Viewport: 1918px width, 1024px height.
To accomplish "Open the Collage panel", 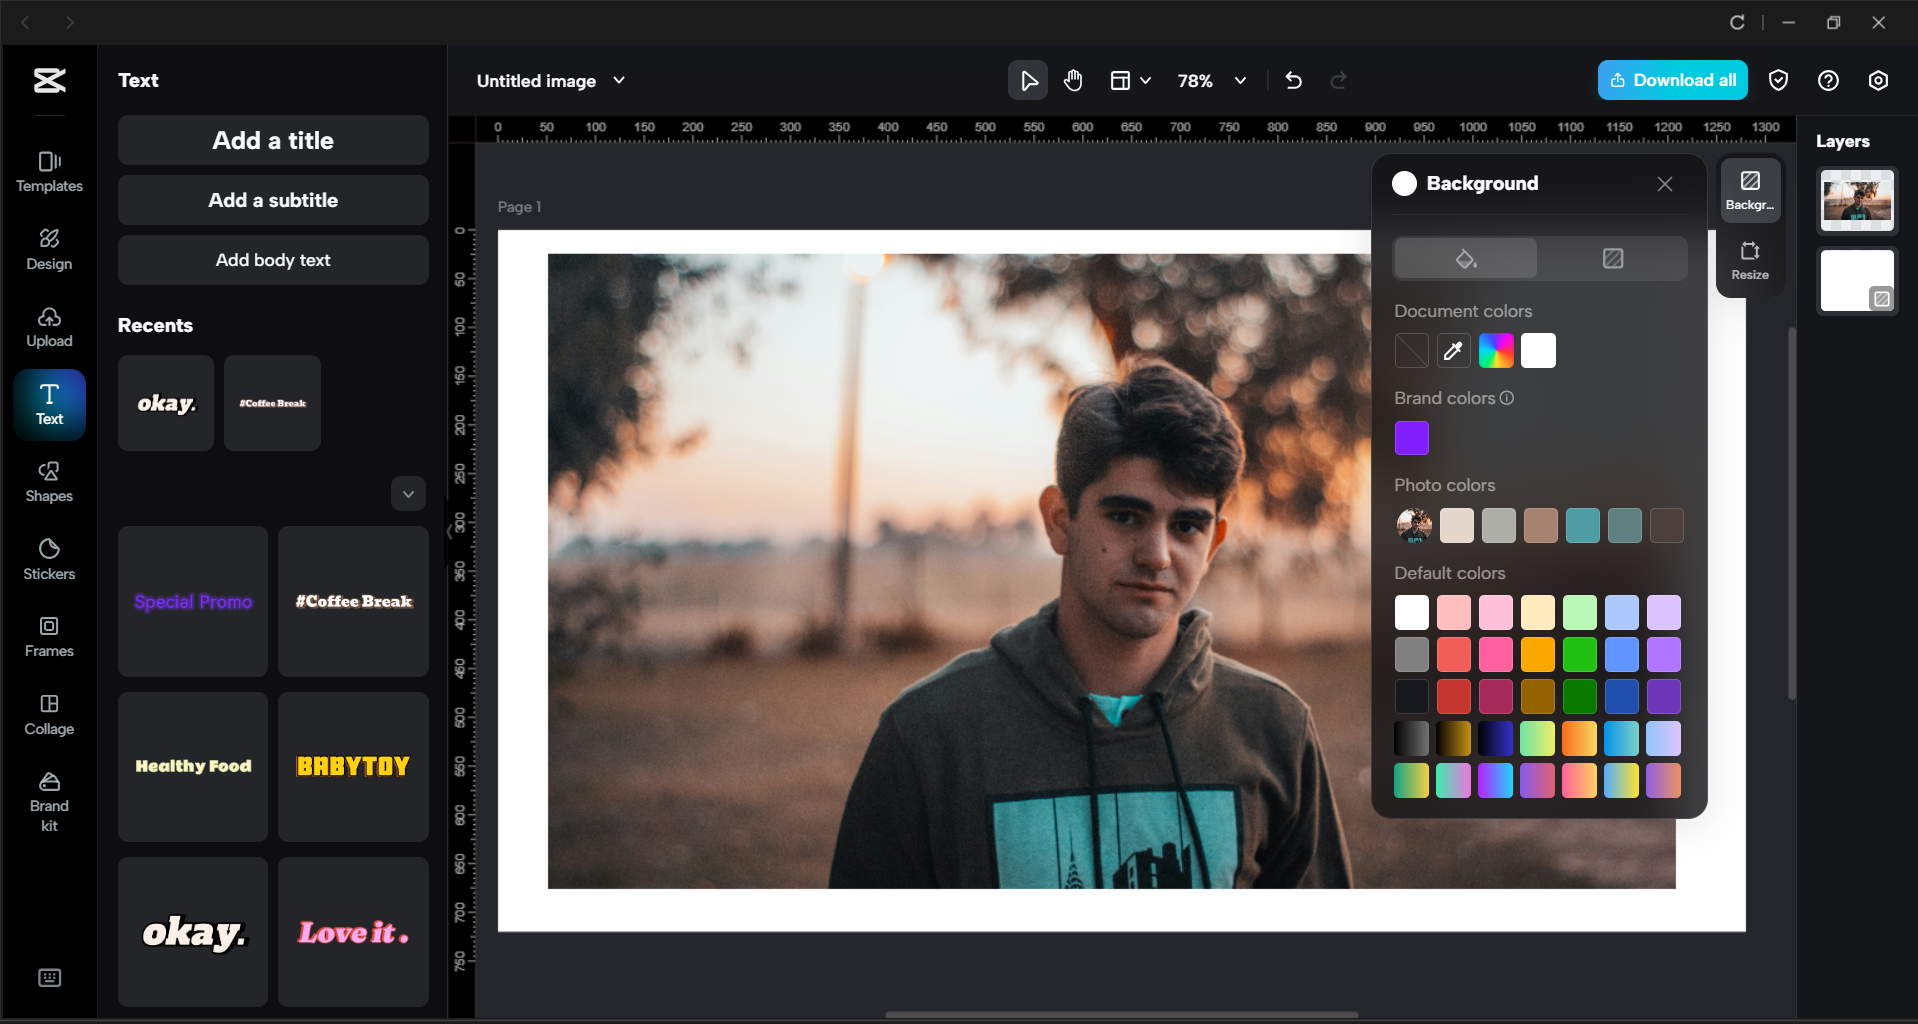I will tap(48, 713).
